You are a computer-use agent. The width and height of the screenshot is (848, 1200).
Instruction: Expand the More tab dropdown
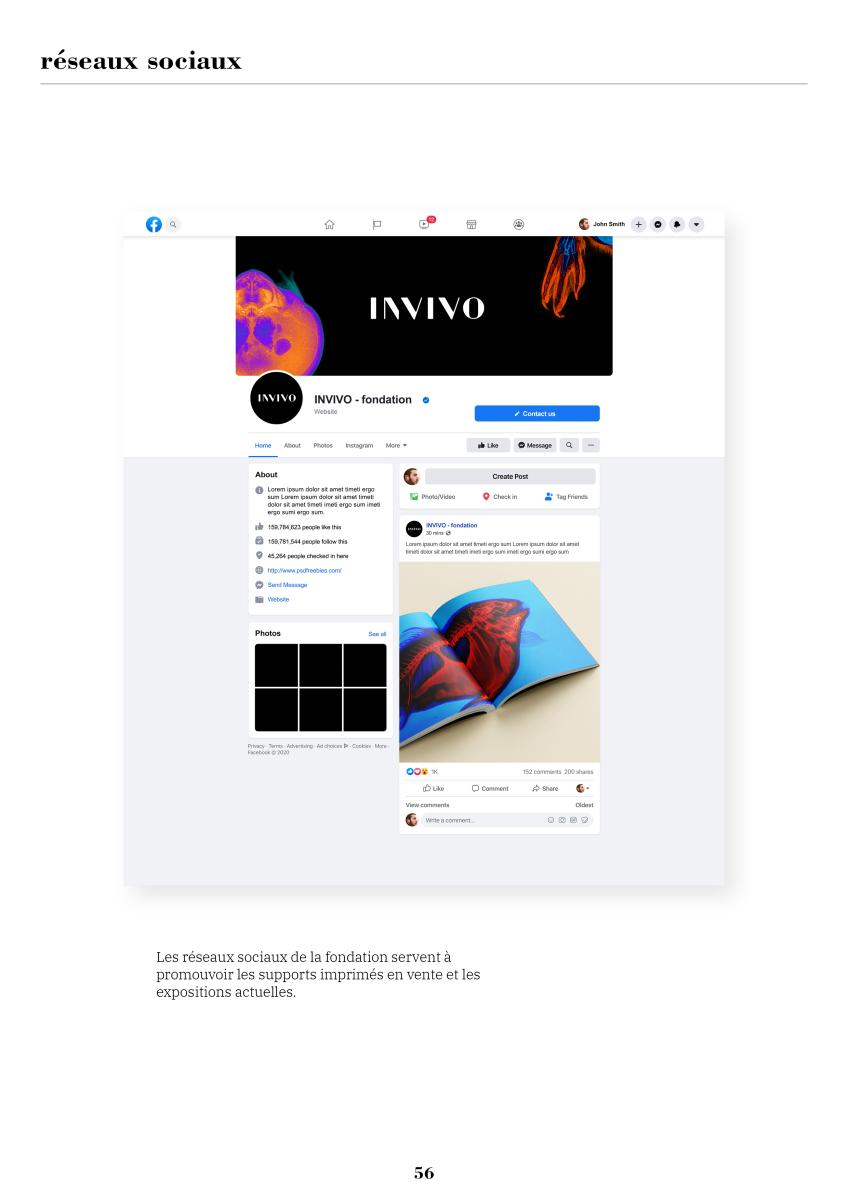tap(396, 445)
